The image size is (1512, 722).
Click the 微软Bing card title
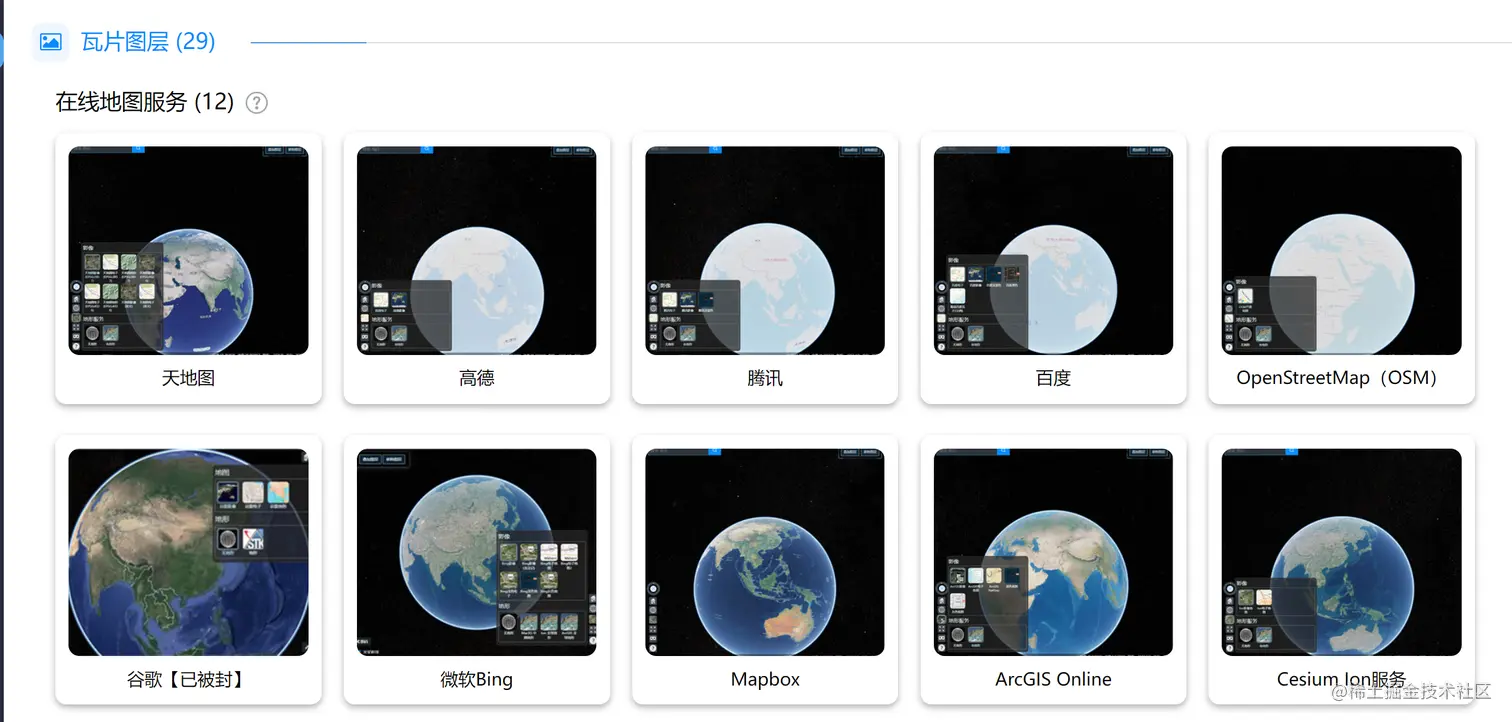tap(476, 680)
